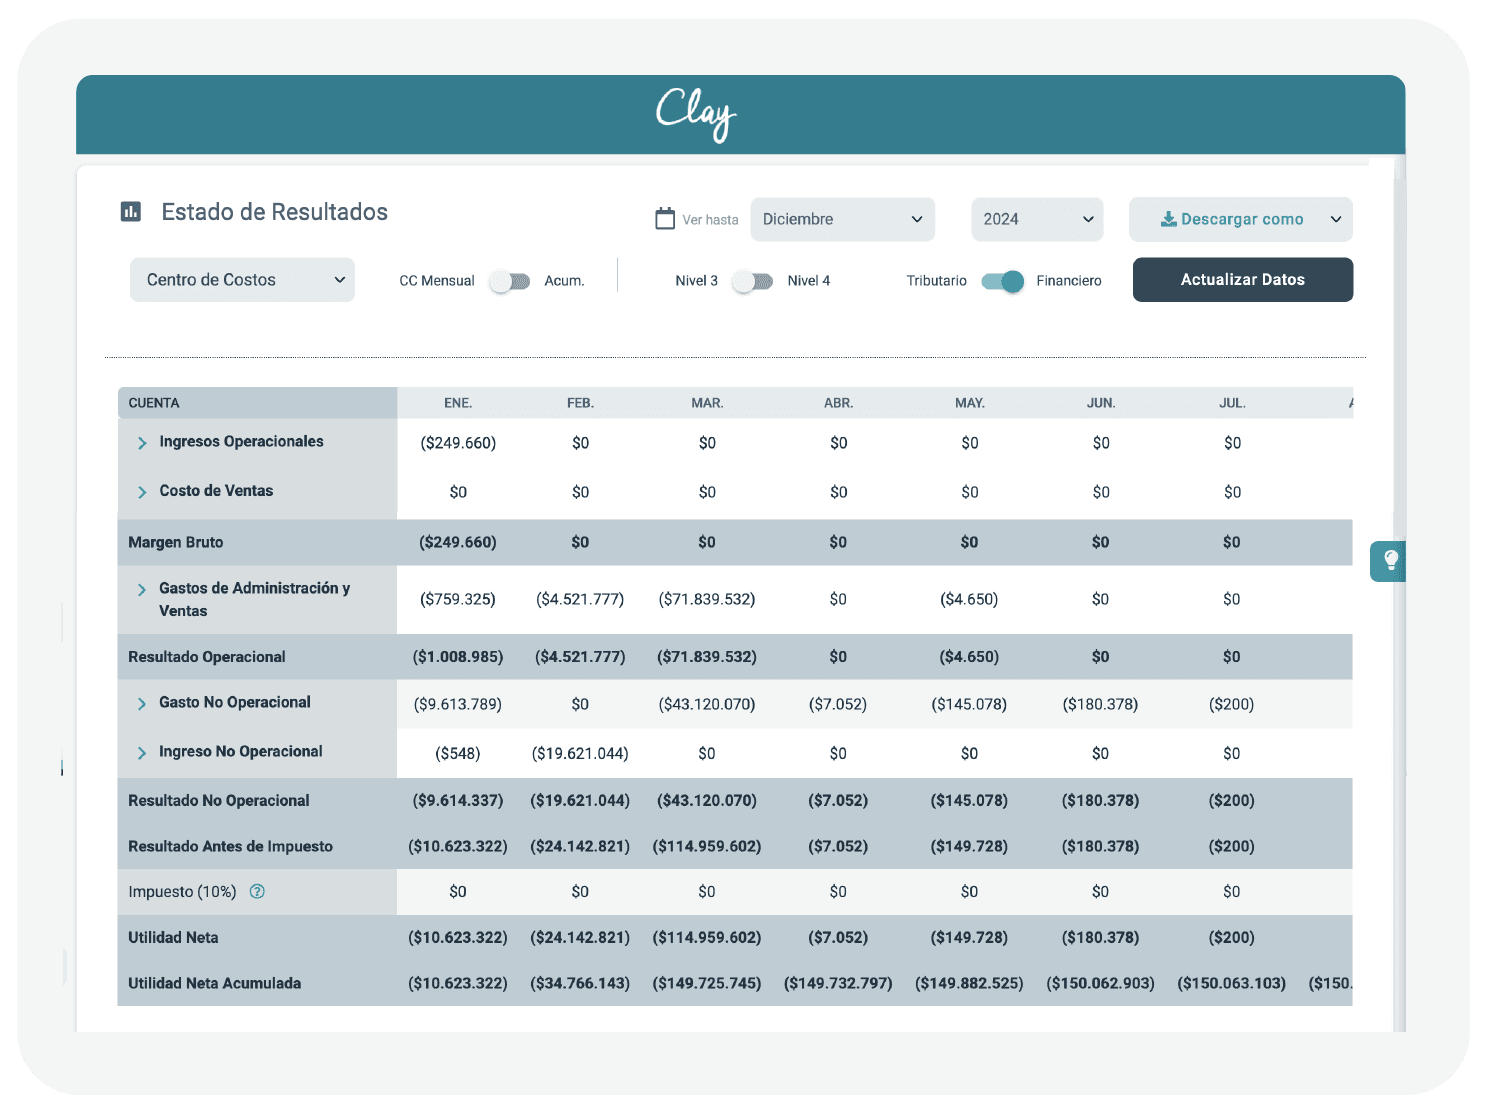Click ($180.378) in the Gasto No Operacional row

click(1100, 704)
